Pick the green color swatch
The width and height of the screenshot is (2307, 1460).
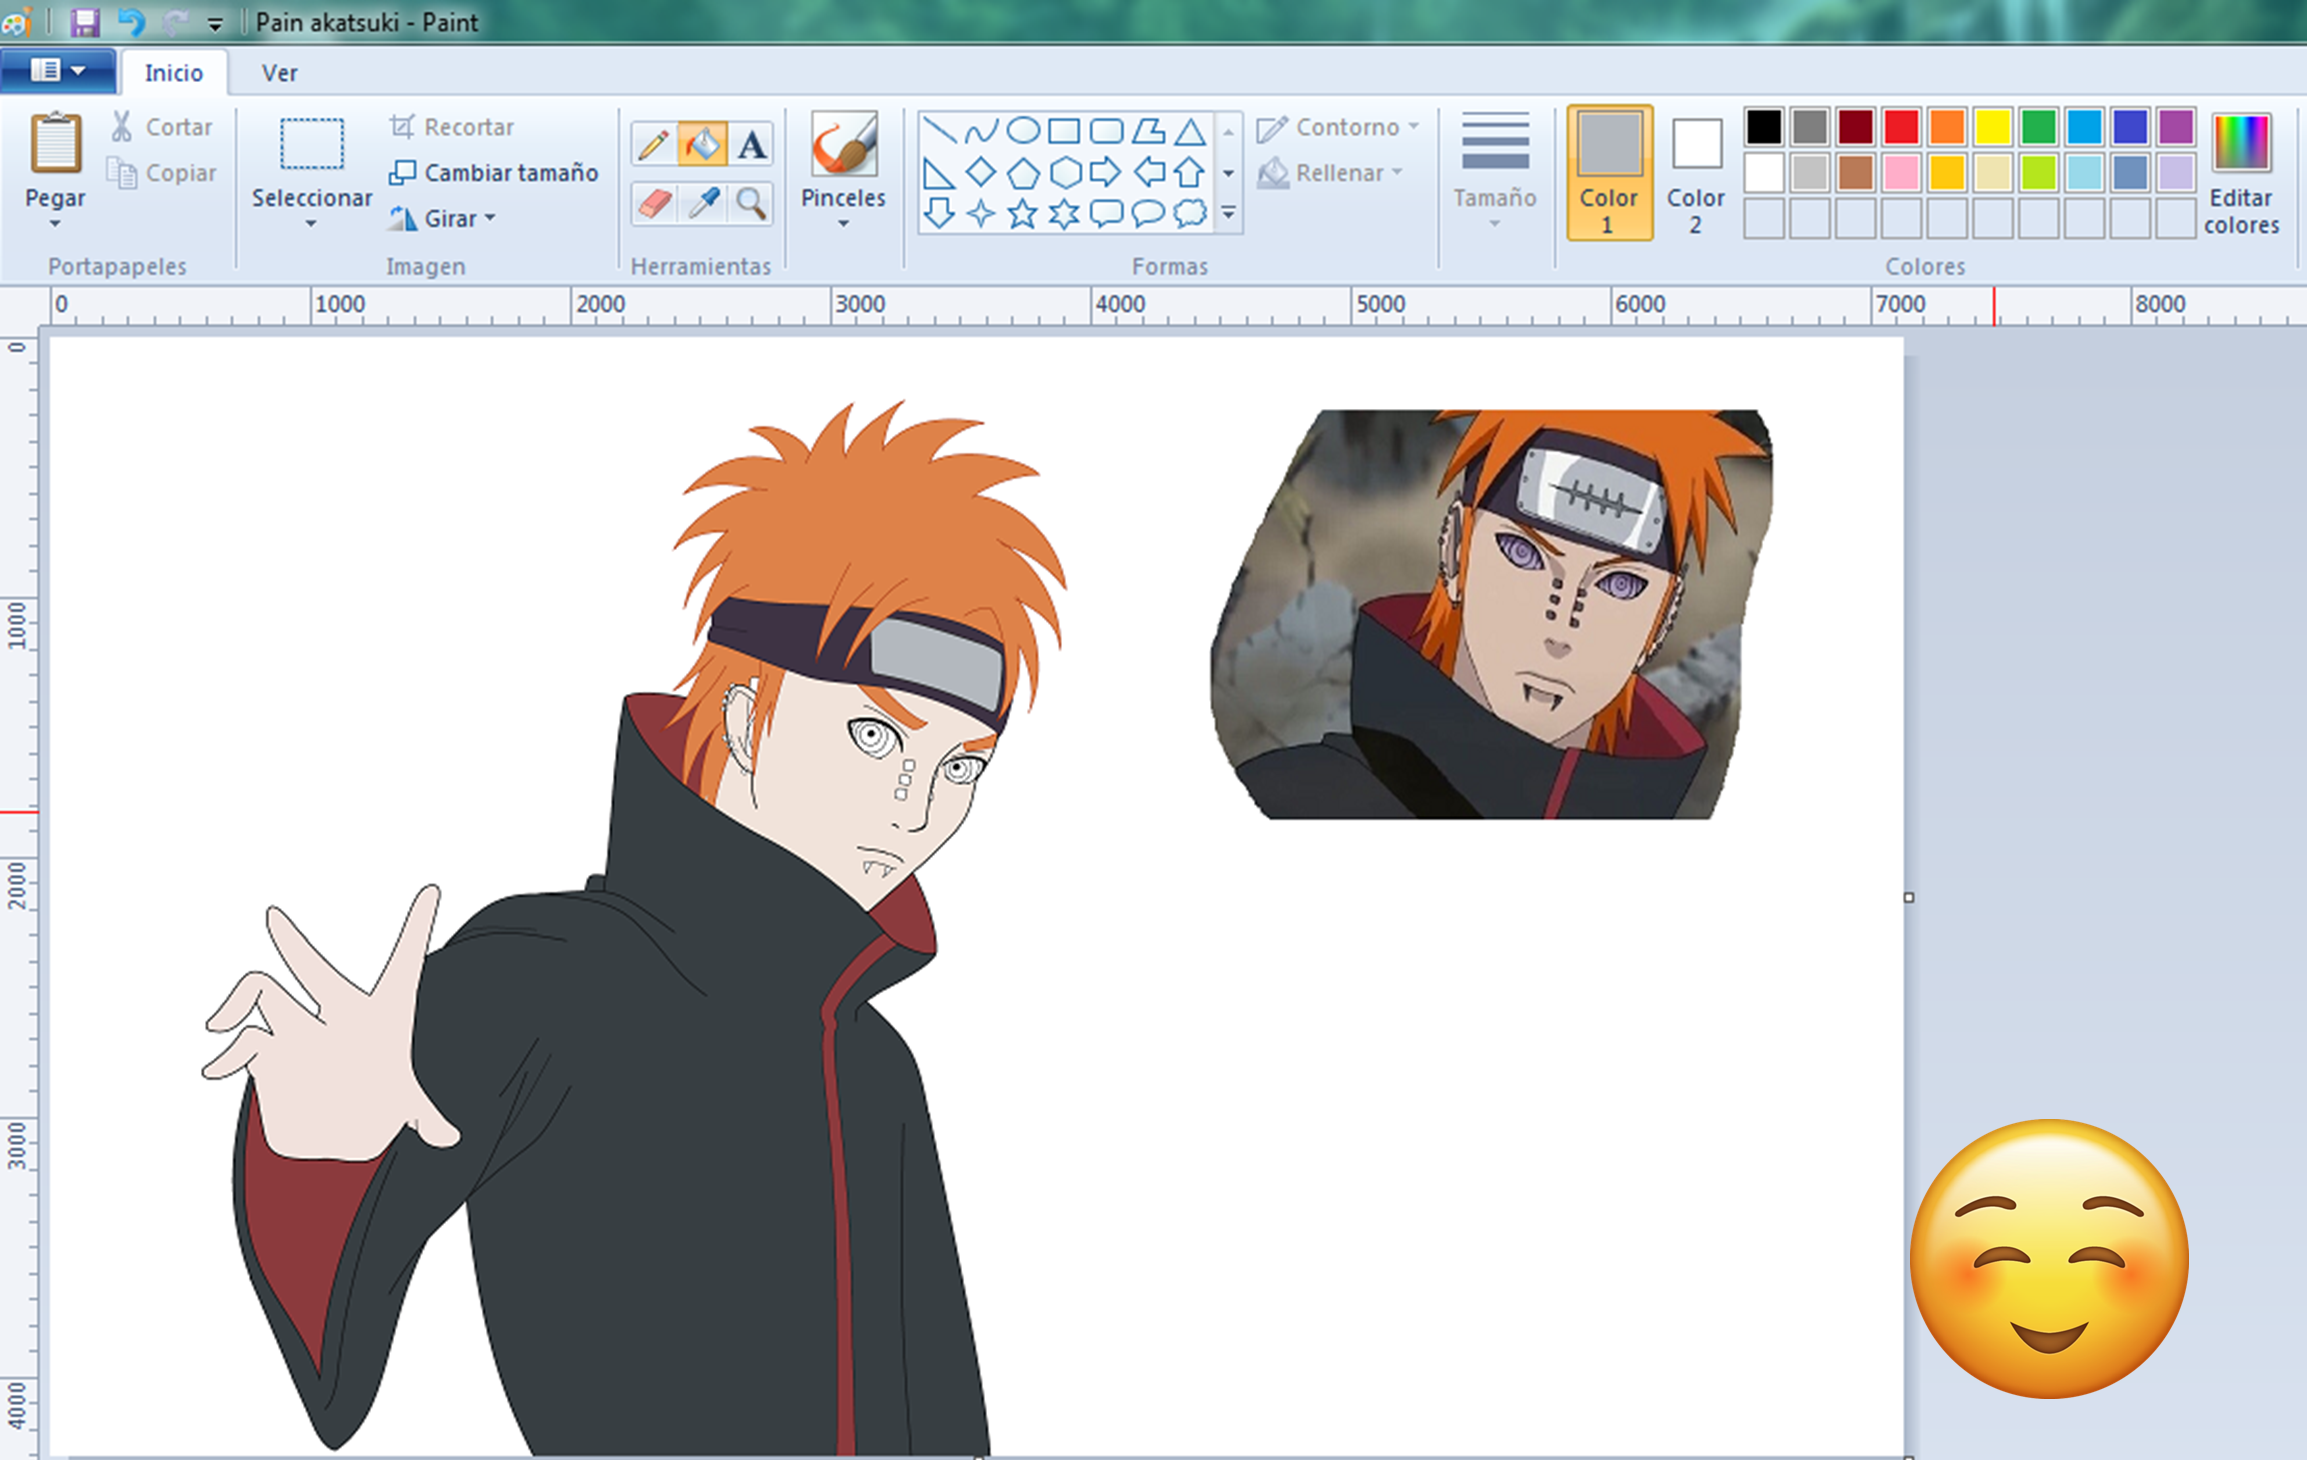2038,127
